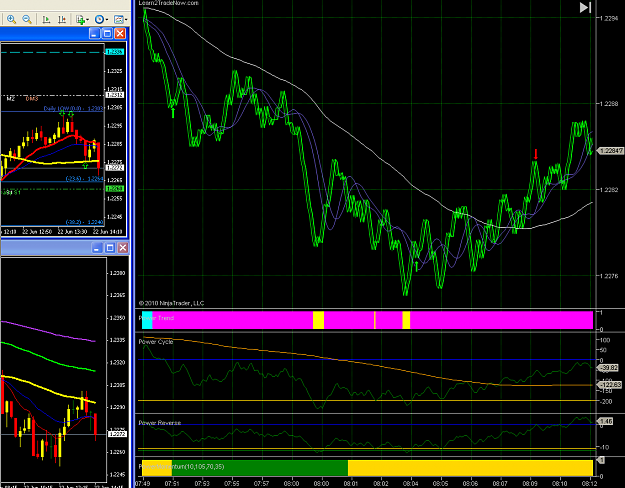Select the 1.22847 current price marker
The height and width of the screenshot is (488, 625).
pyautogui.click(x=611, y=151)
